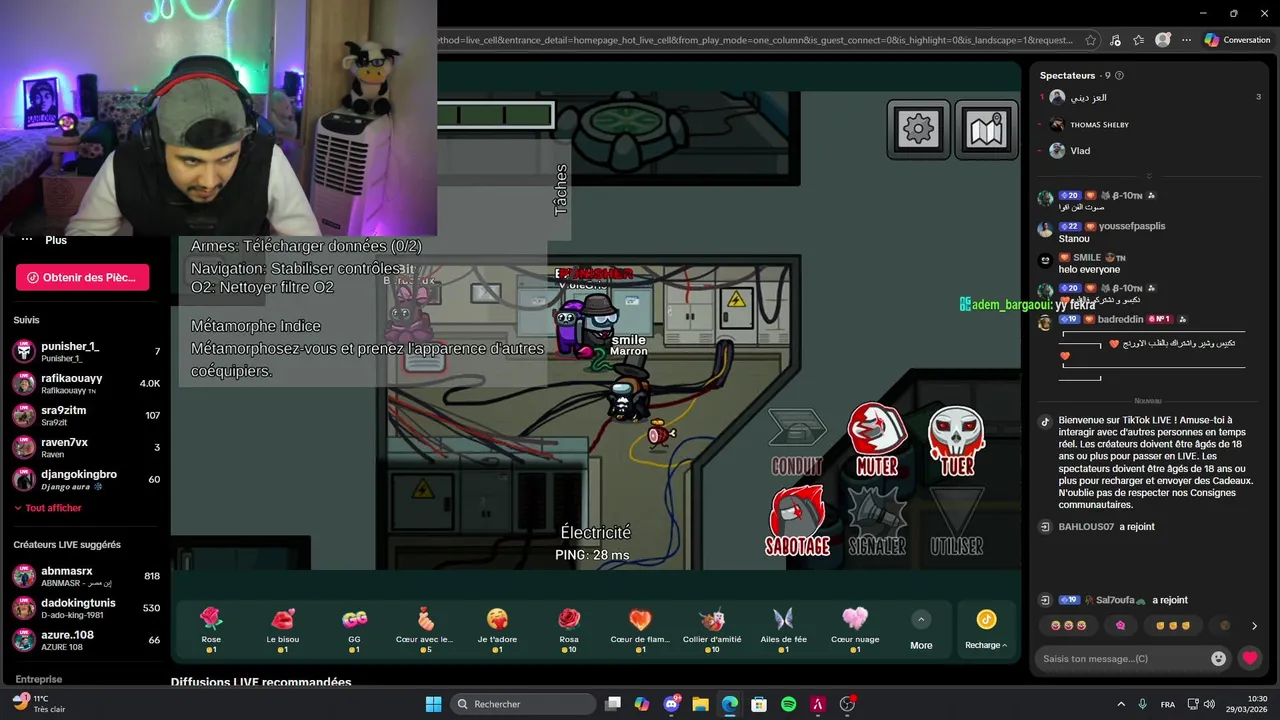This screenshot has height=720, width=1280.
Task: Click the FRA language indicator
Action: pyautogui.click(x=1168, y=704)
